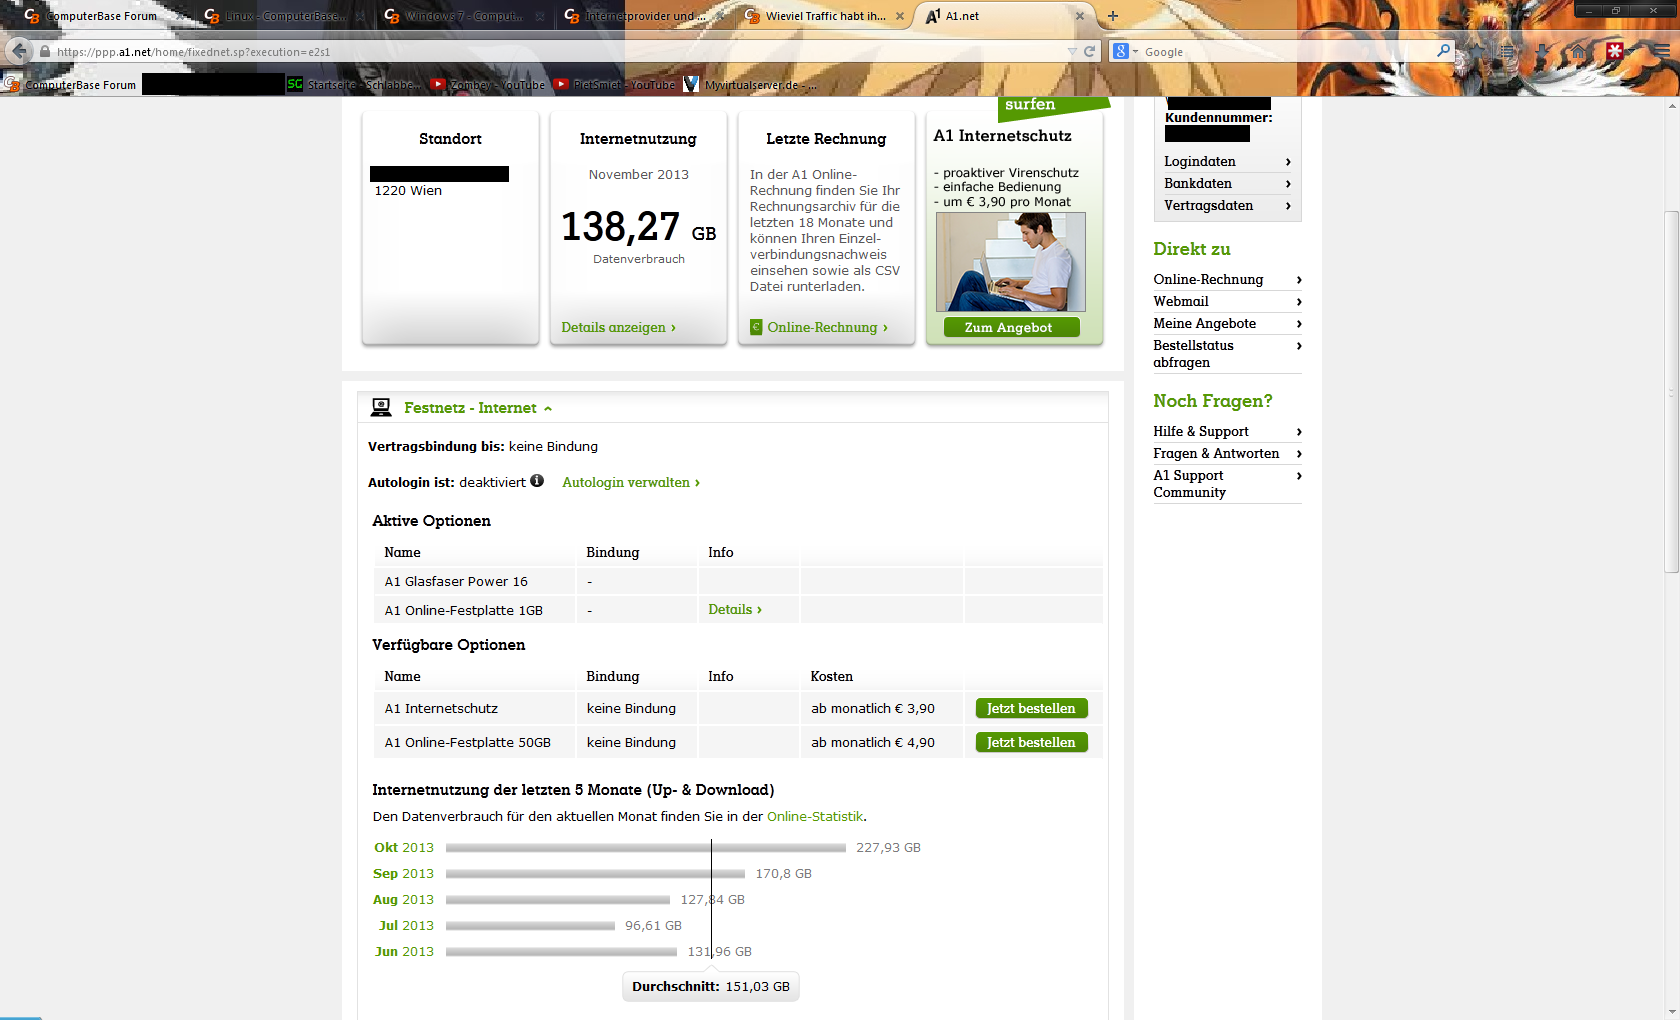The height and width of the screenshot is (1020, 1680).
Task: Open Bestellstatus abfragen link
Action: coord(1227,354)
